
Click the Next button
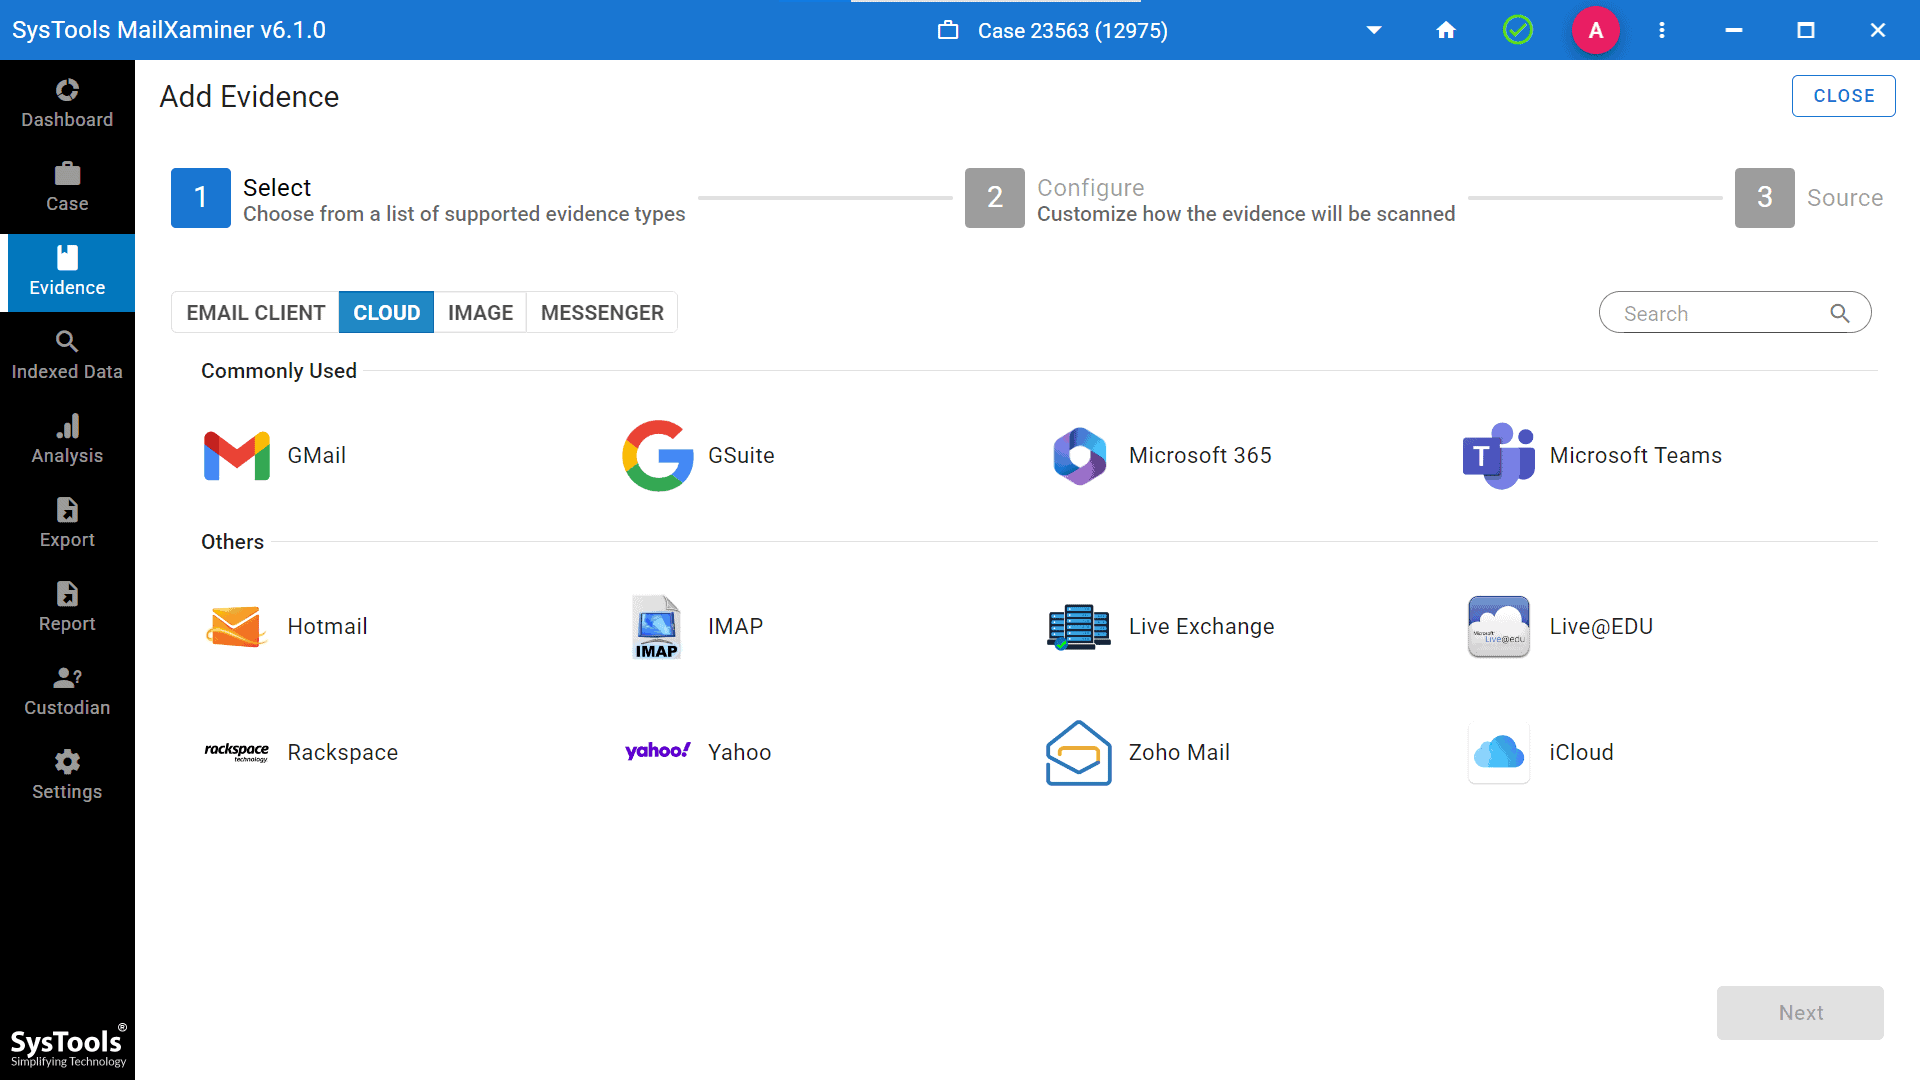coord(1800,1013)
